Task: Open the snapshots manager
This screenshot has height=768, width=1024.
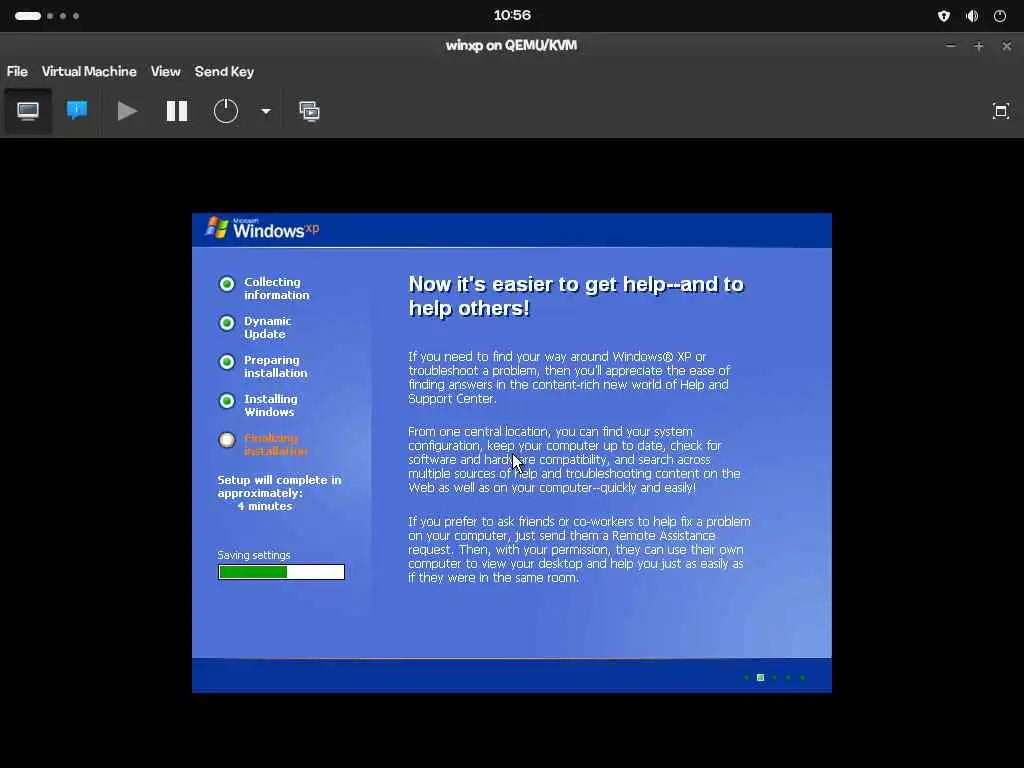Action: pos(310,111)
